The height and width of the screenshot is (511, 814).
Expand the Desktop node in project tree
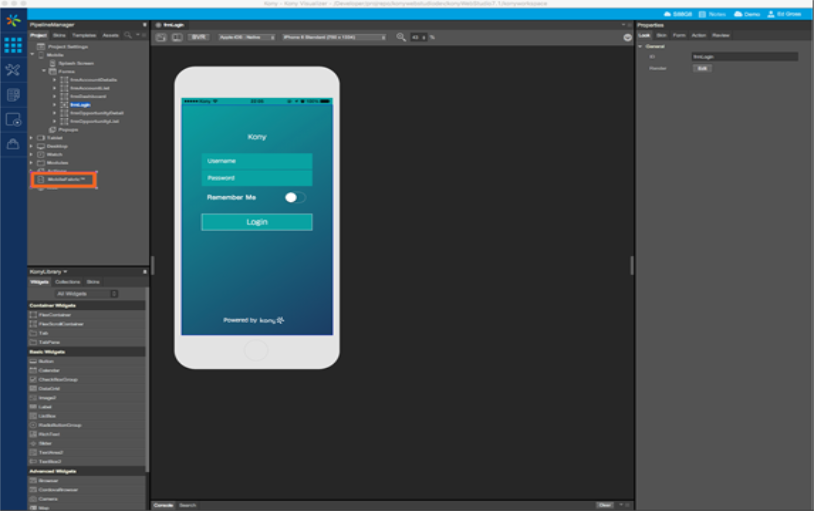pos(32,146)
